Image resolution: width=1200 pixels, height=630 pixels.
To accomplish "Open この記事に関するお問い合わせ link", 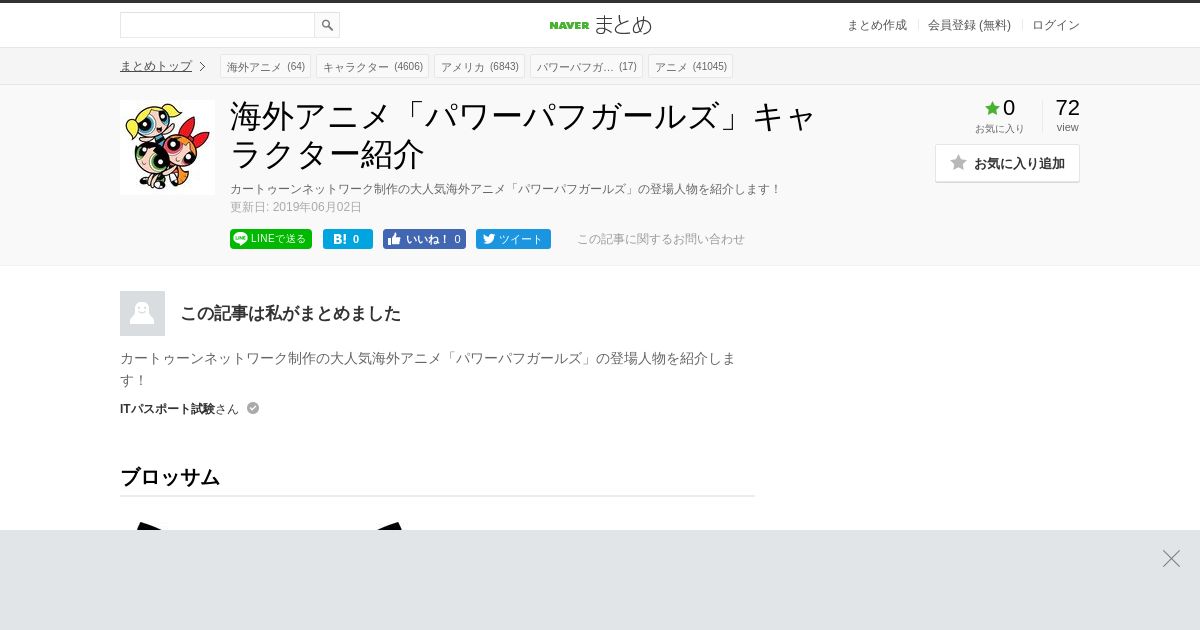I will pyautogui.click(x=661, y=239).
